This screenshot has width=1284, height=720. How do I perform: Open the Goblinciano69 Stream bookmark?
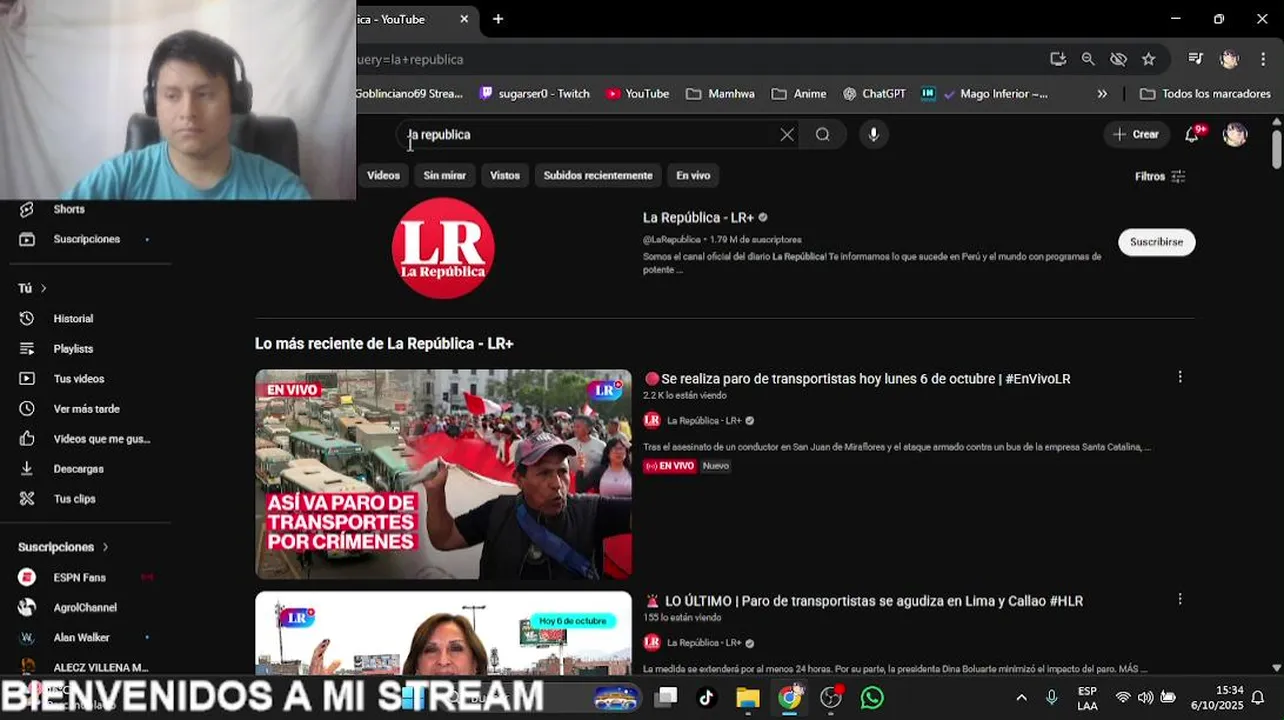point(410,94)
